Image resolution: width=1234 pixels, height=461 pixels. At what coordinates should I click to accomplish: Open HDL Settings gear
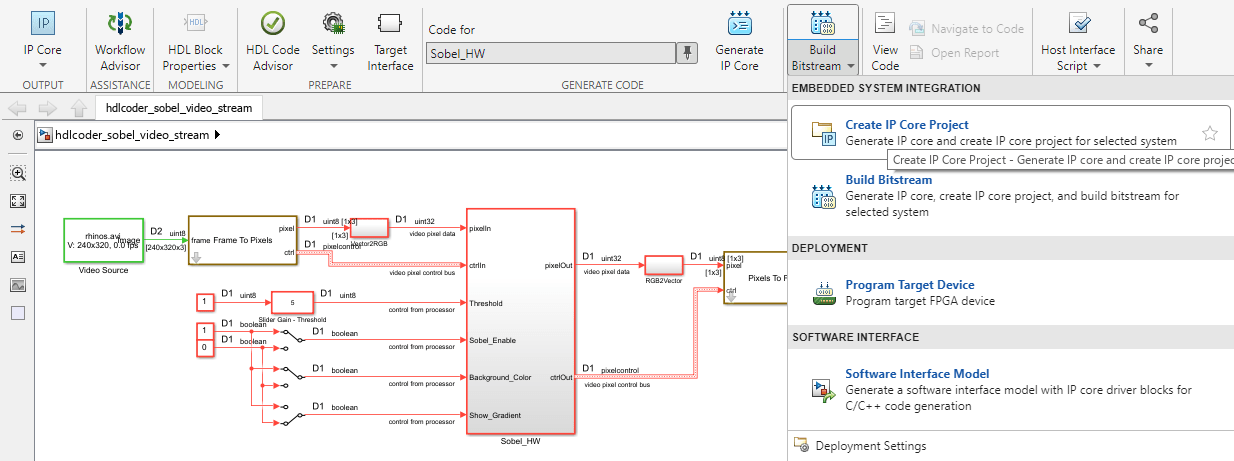click(x=333, y=23)
